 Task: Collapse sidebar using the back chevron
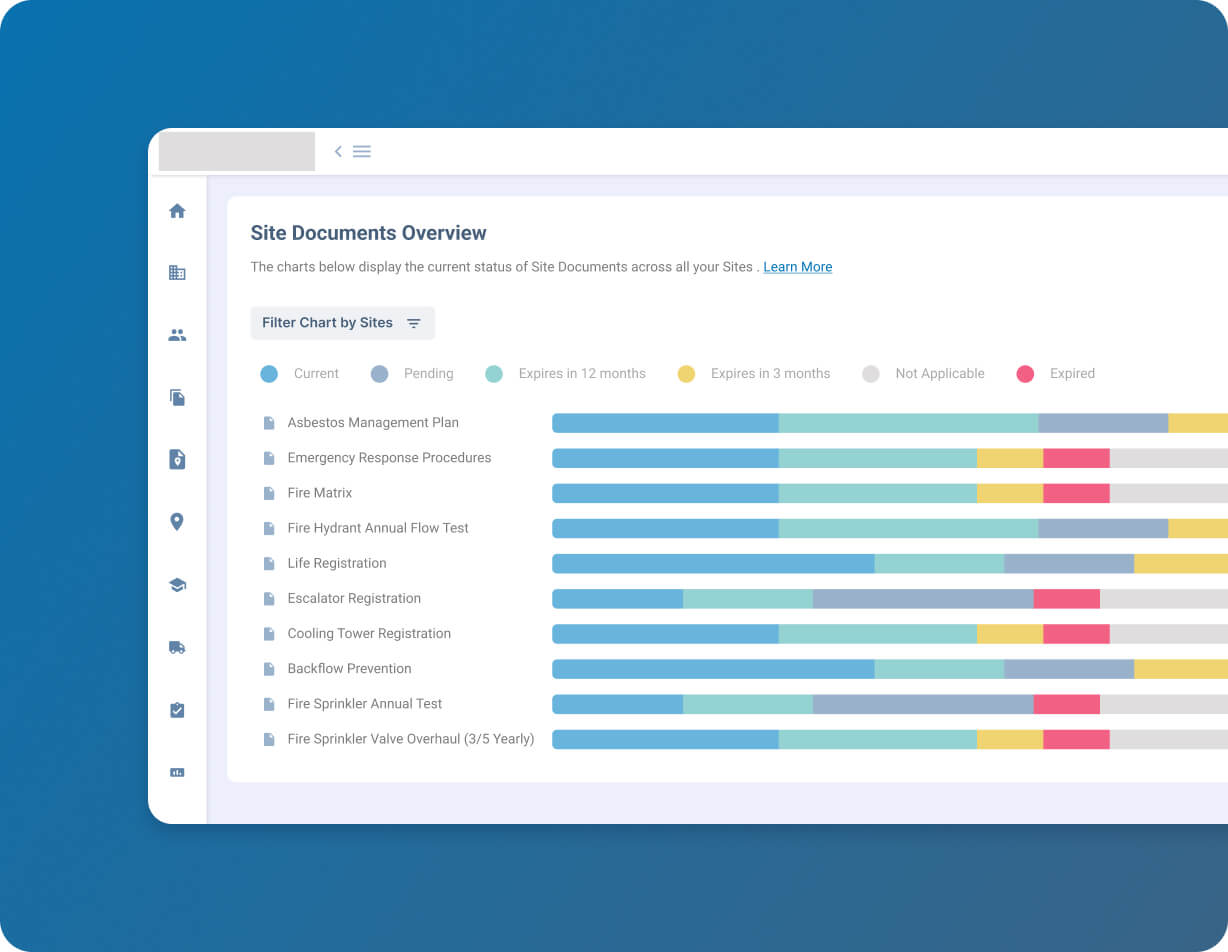[x=338, y=152]
